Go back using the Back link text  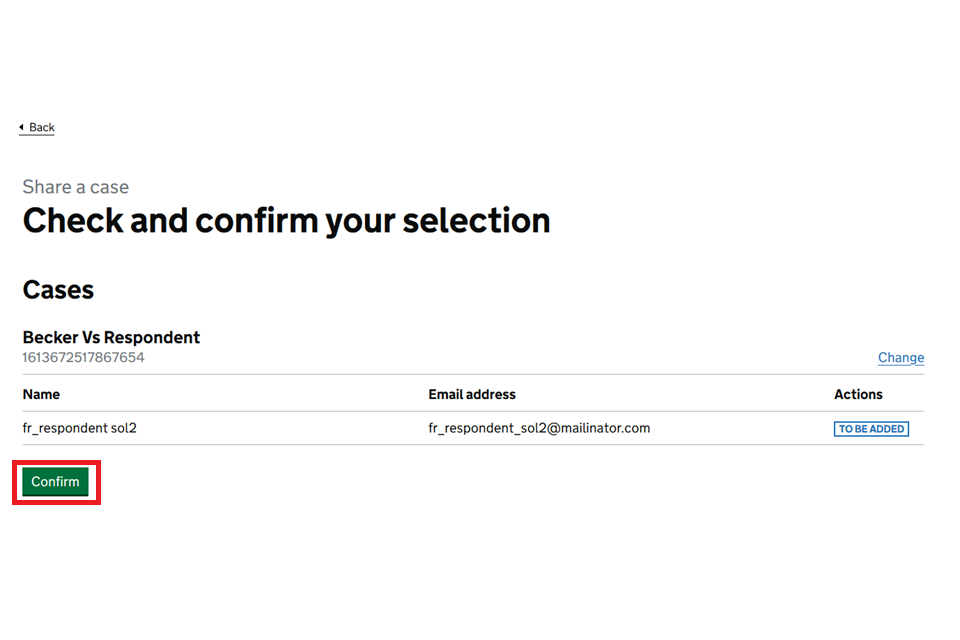click(42, 128)
